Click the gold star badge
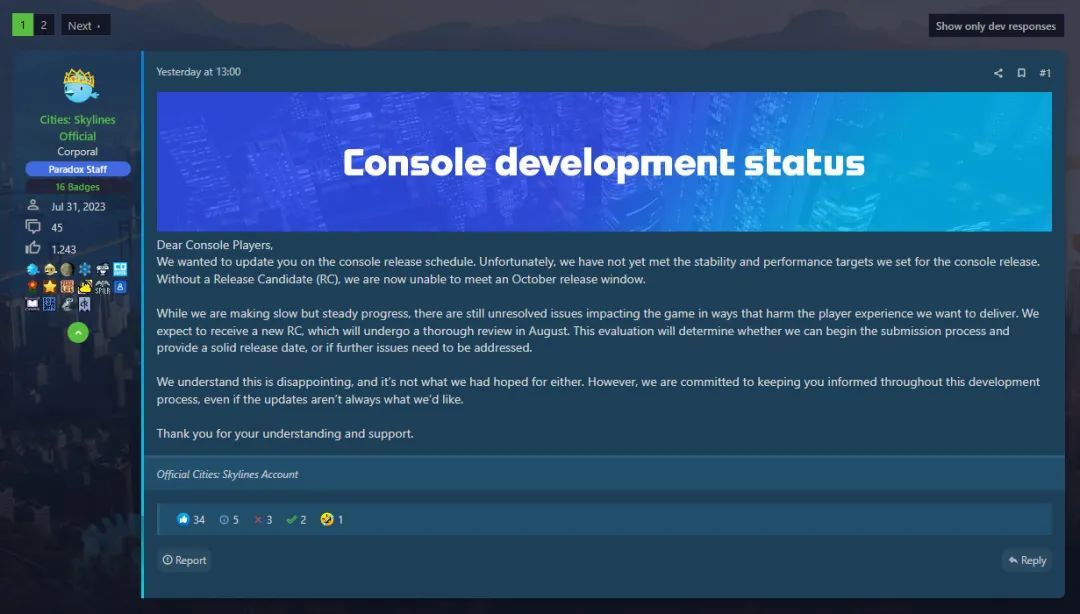The image size is (1080, 614). [x=50, y=287]
